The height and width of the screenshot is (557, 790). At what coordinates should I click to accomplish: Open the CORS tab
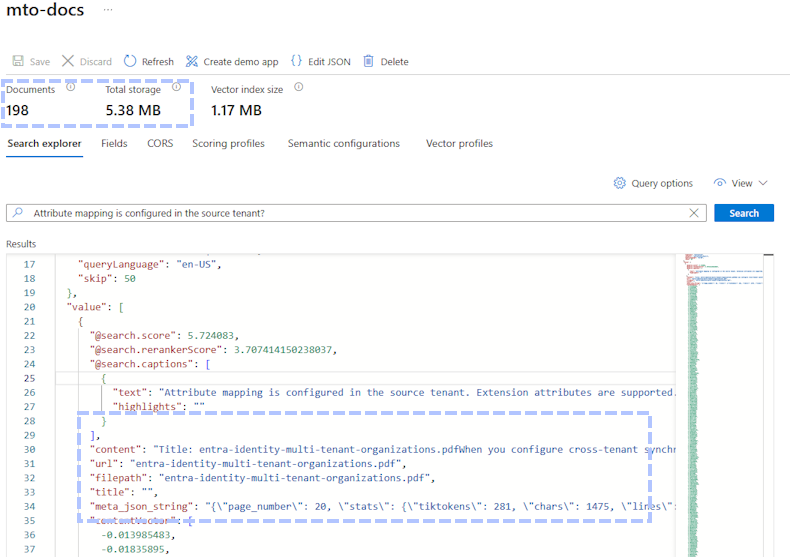click(160, 143)
